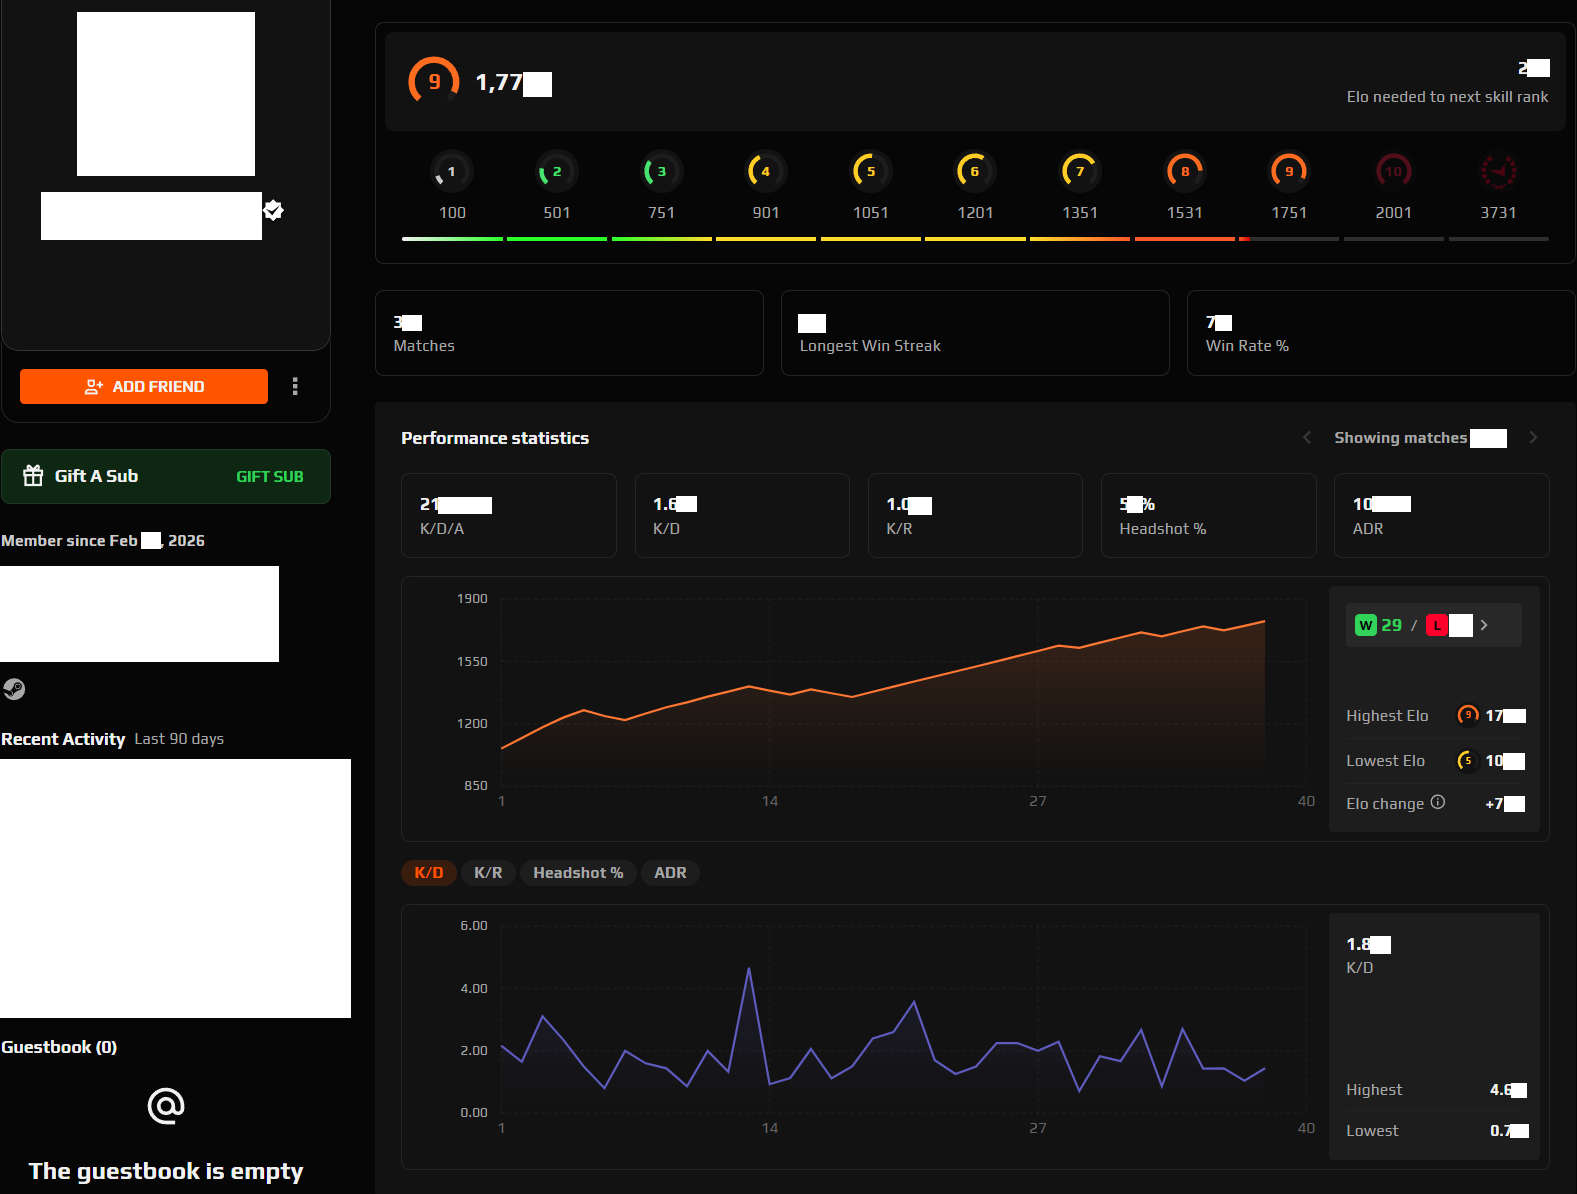Switch chart to Headshot % stat
The width and height of the screenshot is (1577, 1194).
click(x=578, y=873)
